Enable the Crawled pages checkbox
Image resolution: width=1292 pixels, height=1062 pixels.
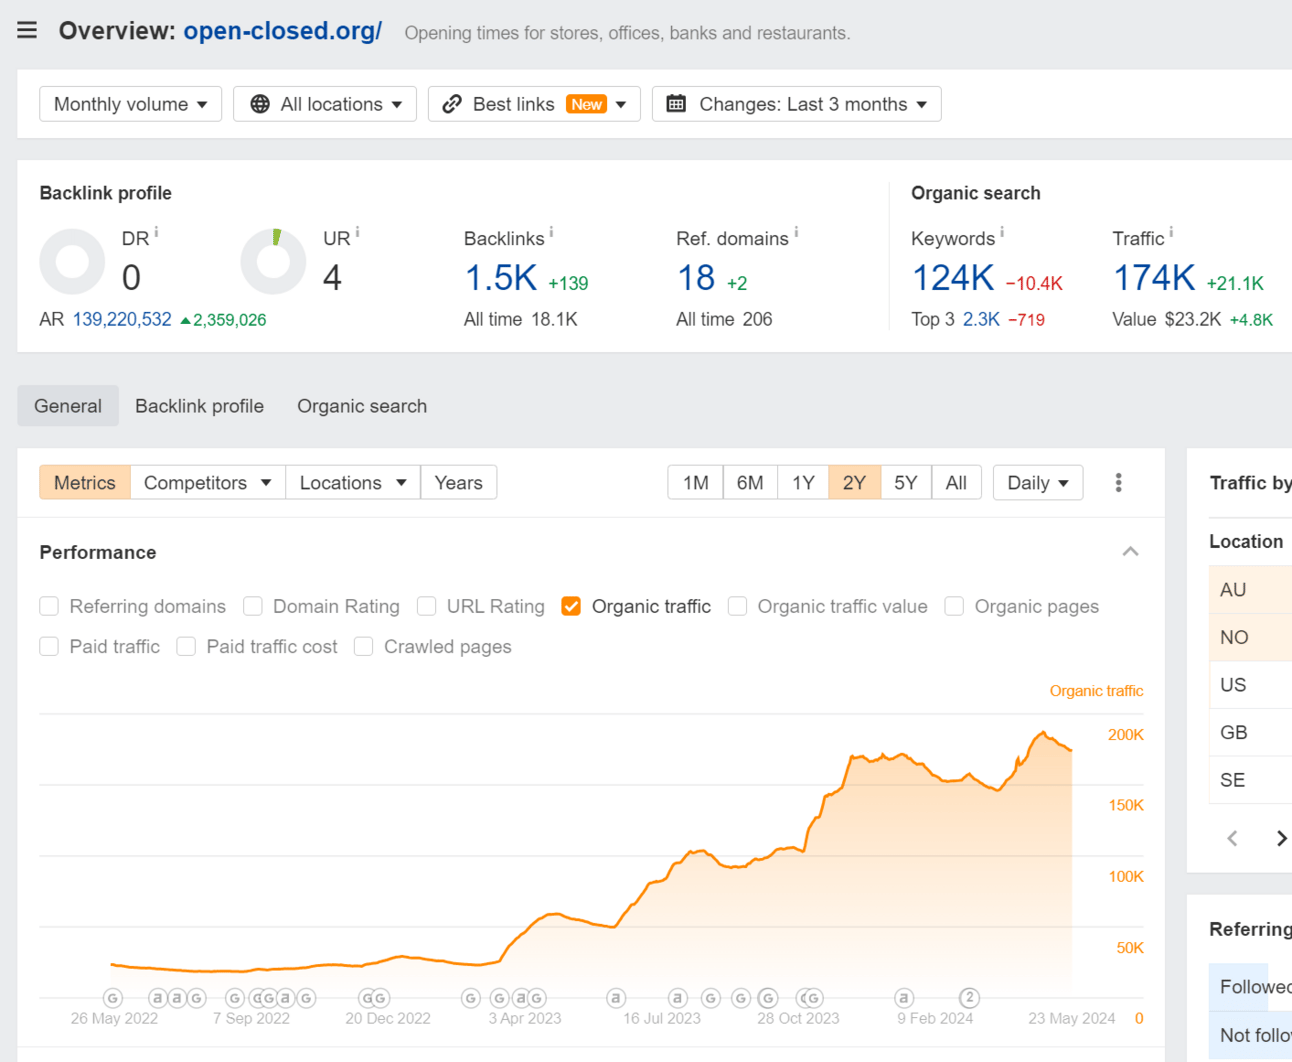(x=364, y=647)
